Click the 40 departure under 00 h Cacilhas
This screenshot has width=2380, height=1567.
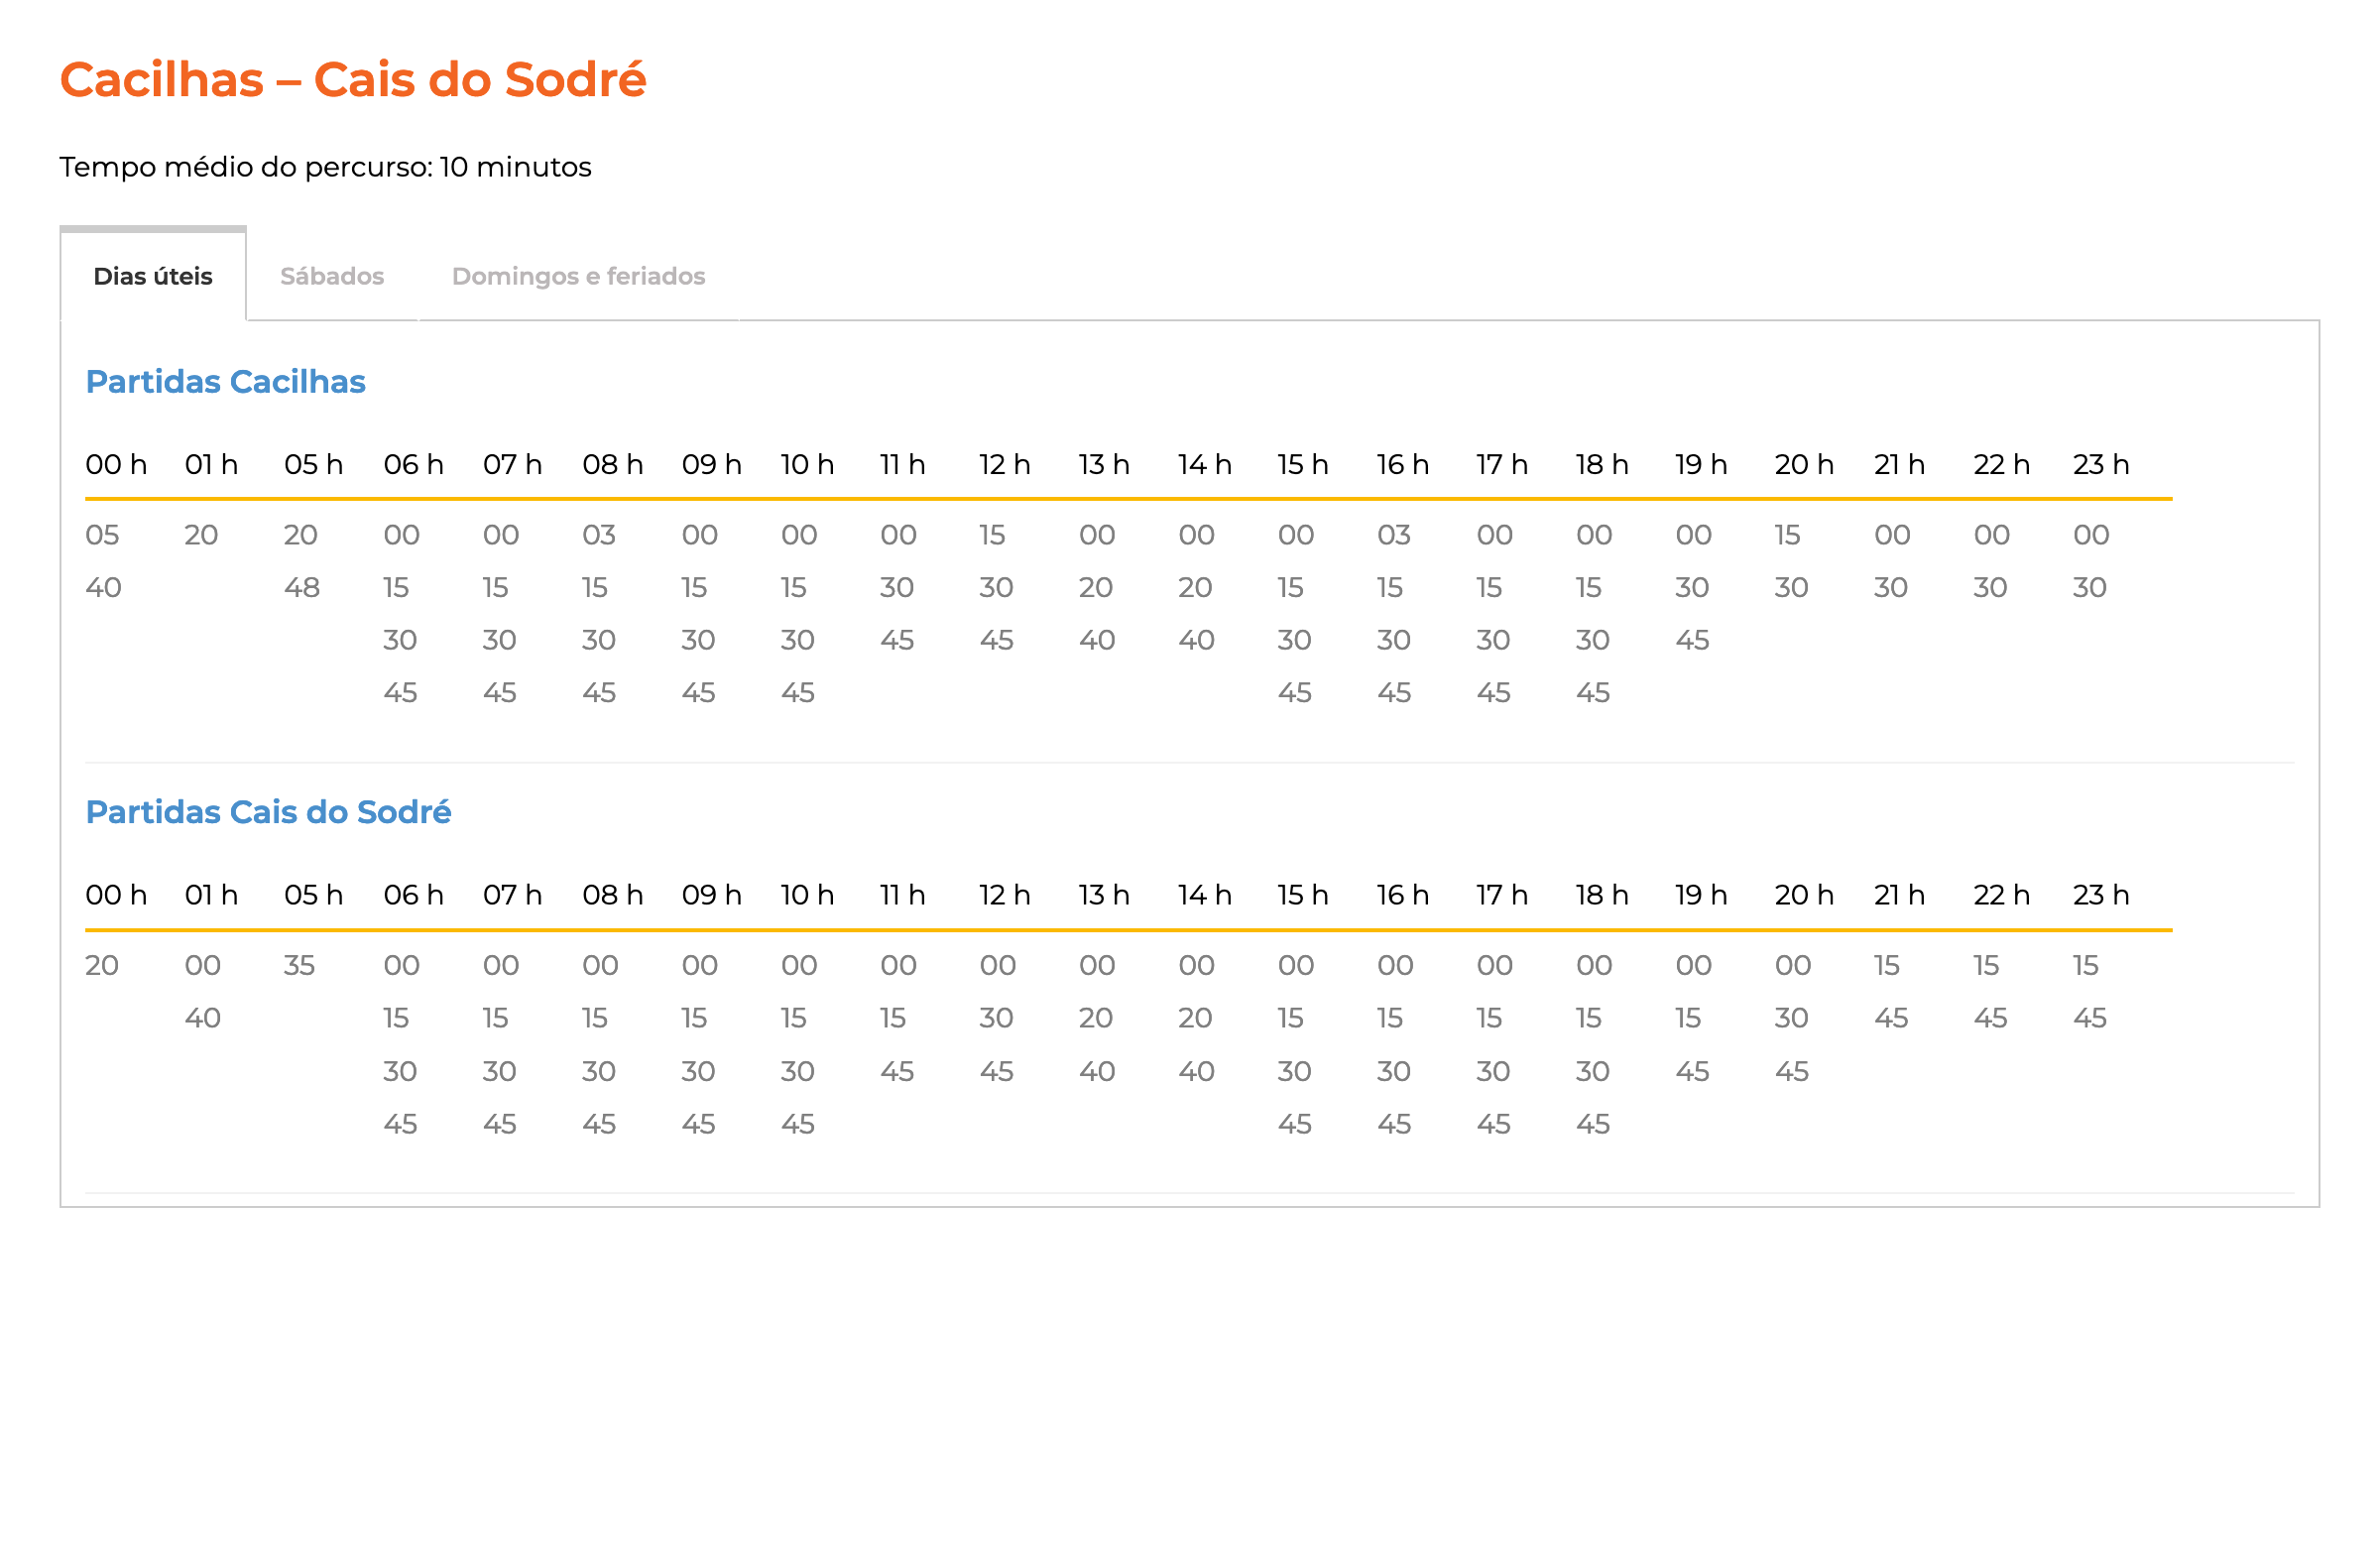pos(103,587)
